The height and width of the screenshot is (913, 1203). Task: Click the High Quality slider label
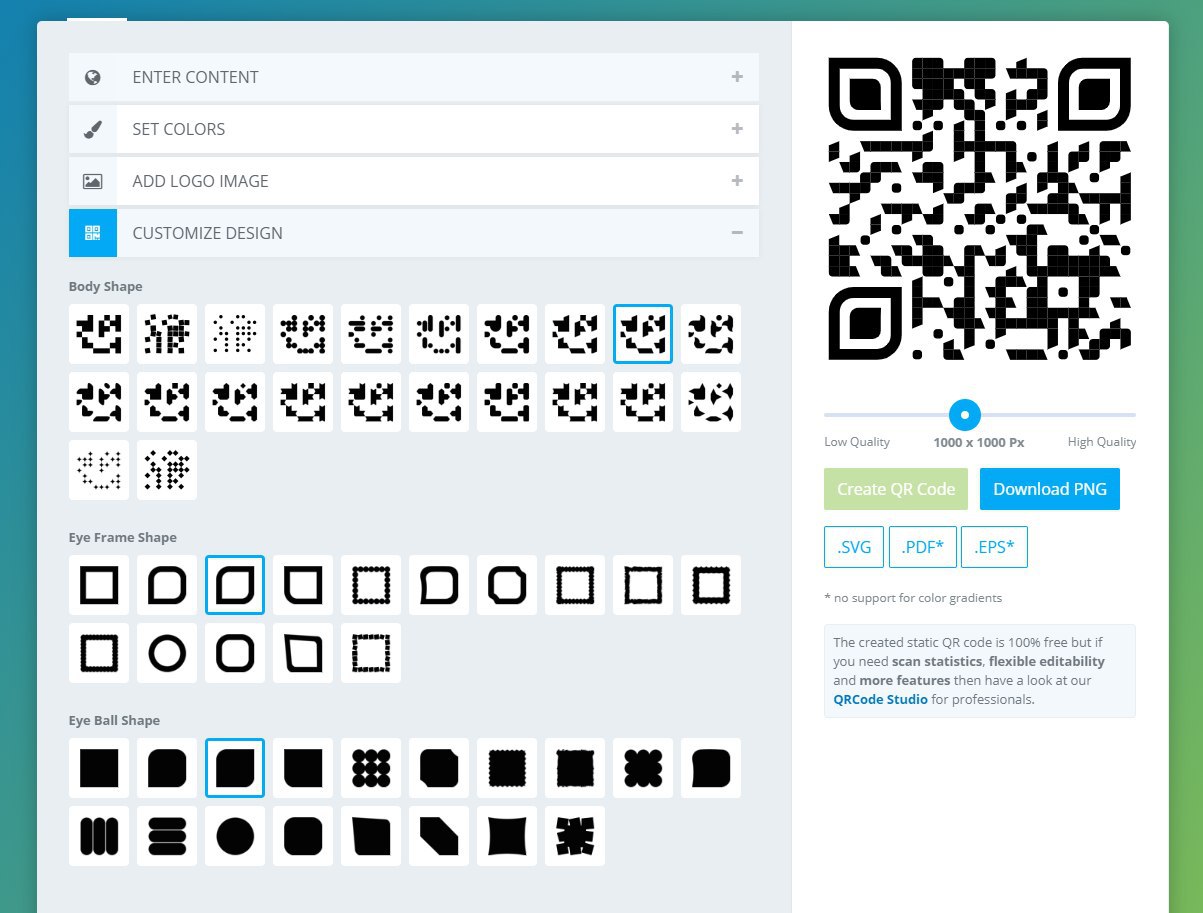tap(1102, 442)
